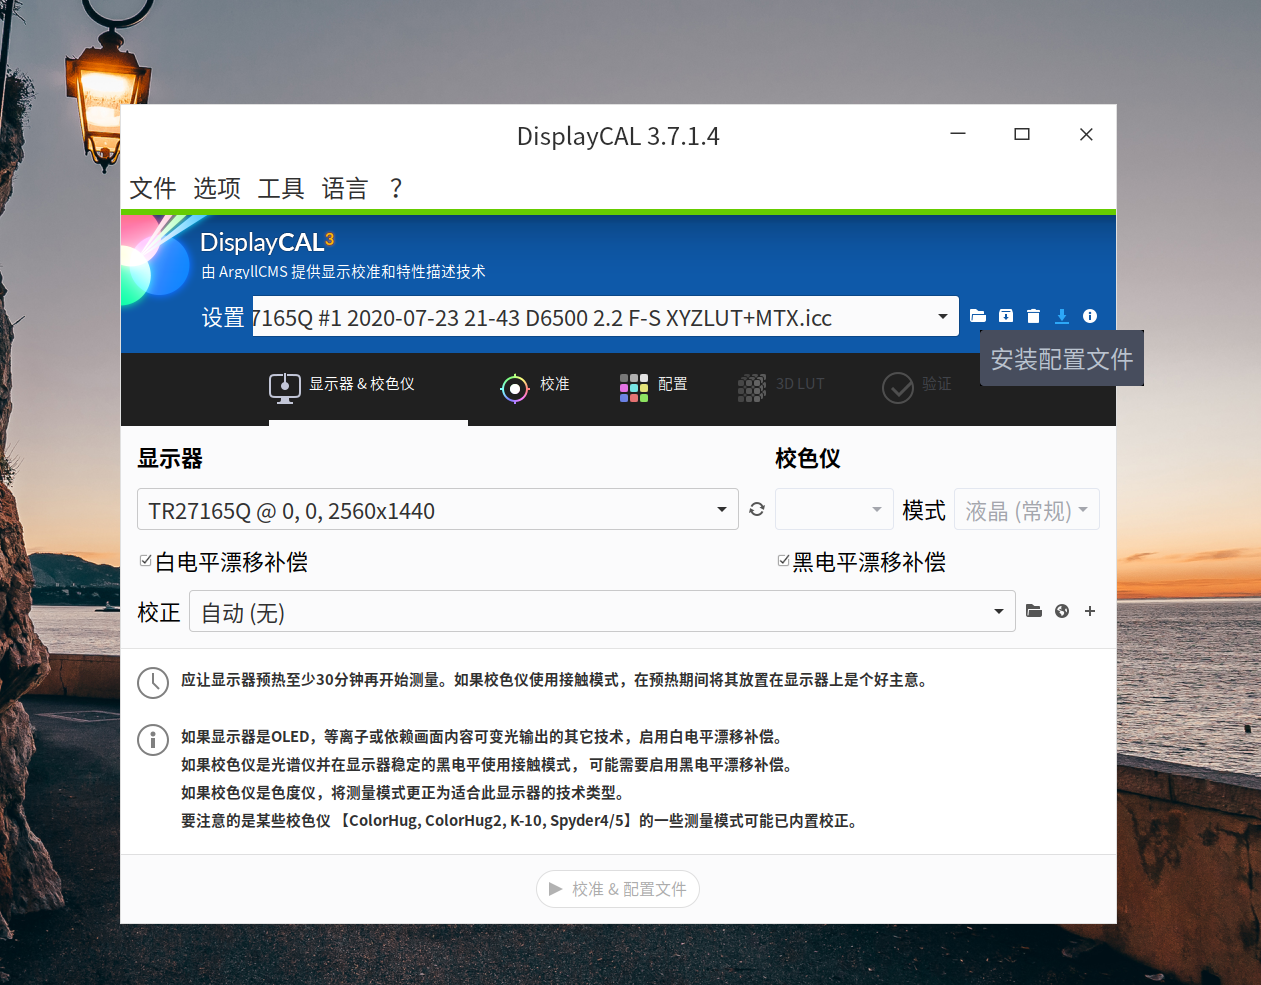1261x985 pixels.
Task: Click the clock warm-up hint icon
Action: [153, 683]
